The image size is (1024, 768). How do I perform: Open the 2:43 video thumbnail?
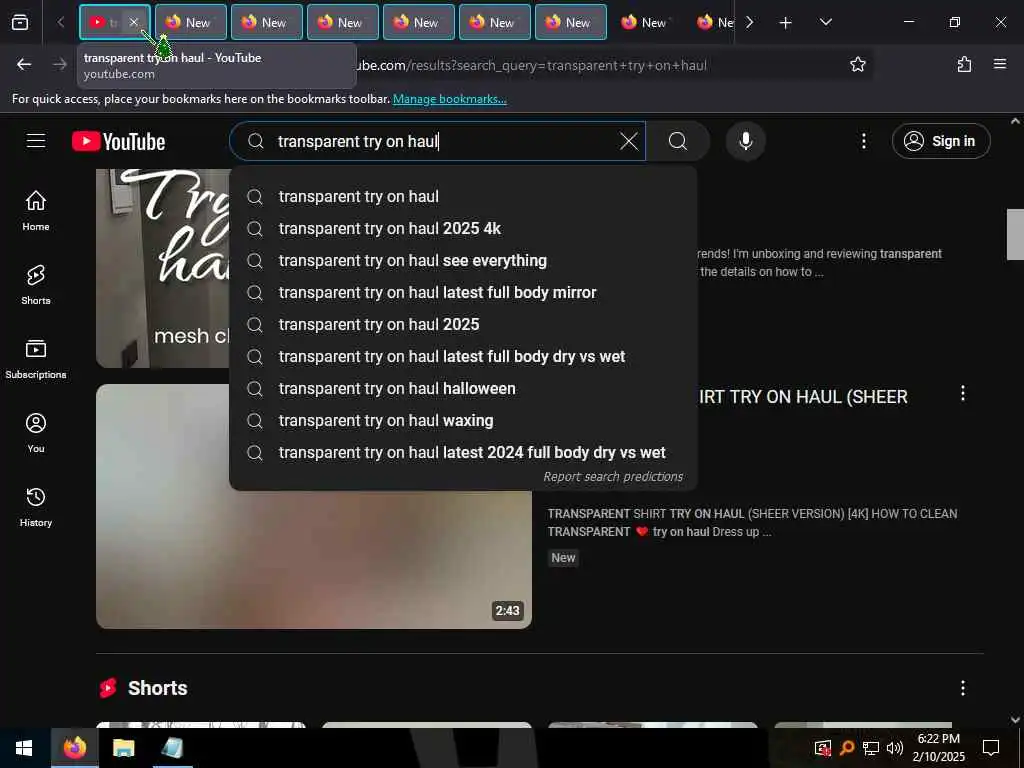point(313,507)
